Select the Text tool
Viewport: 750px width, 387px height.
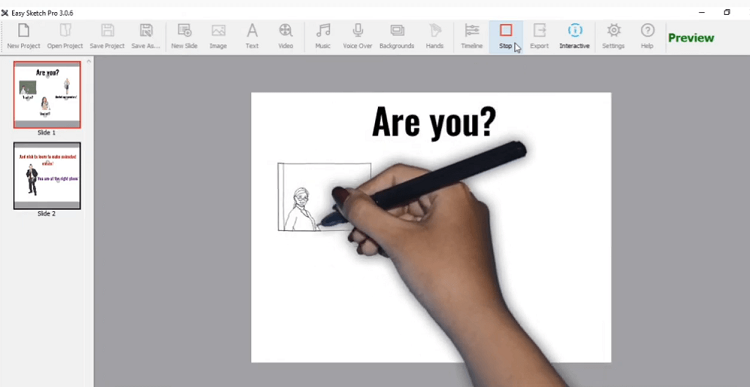[x=252, y=36]
